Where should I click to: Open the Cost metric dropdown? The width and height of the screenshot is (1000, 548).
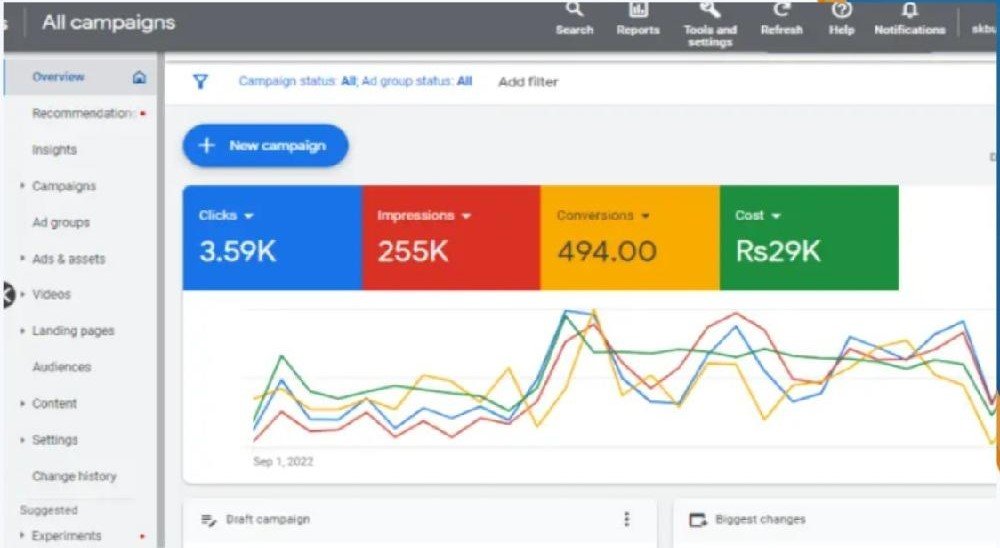point(776,216)
